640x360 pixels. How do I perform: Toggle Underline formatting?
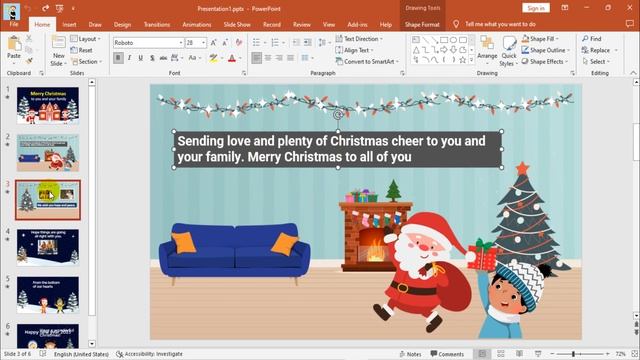click(x=141, y=58)
